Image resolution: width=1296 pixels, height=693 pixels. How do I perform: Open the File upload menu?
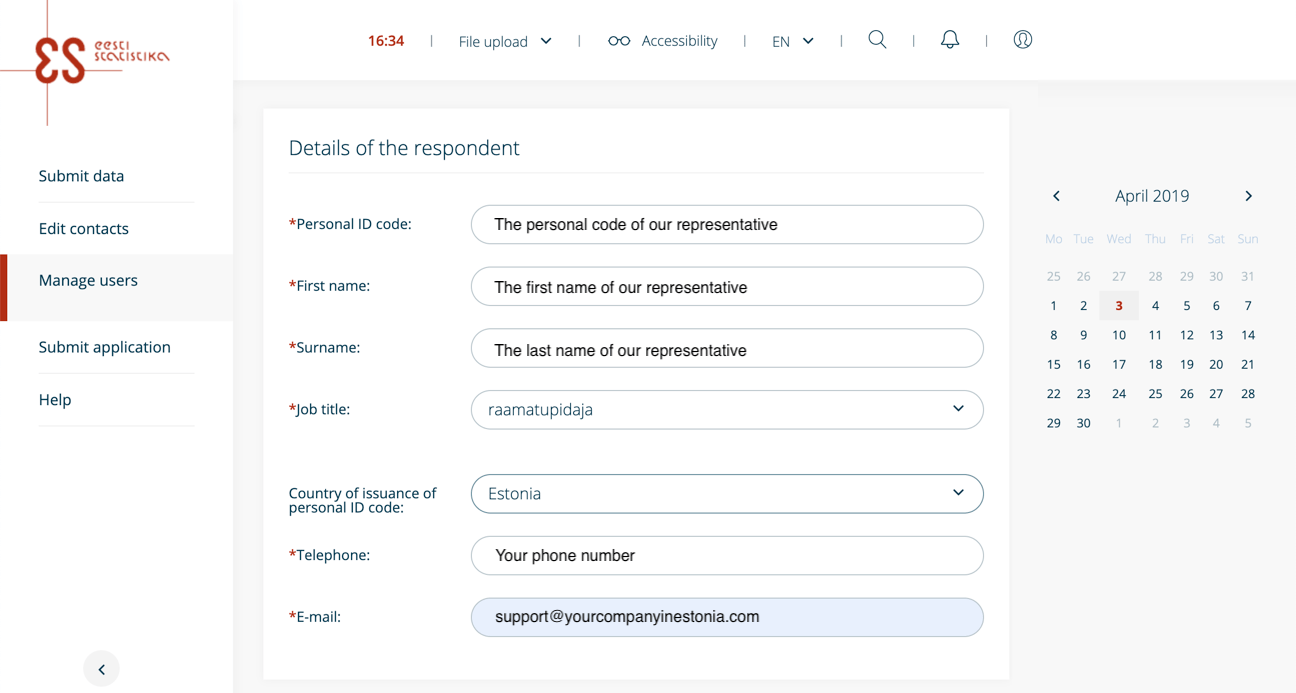coord(504,41)
